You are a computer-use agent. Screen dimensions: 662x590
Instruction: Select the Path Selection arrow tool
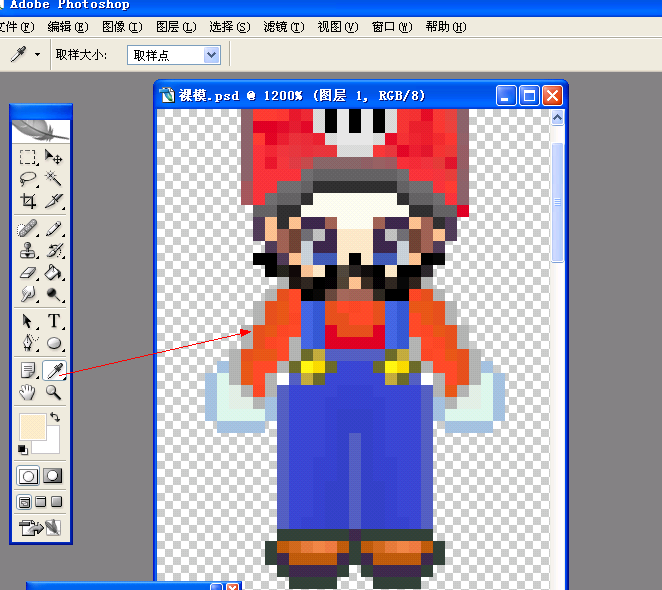pyautogui.click(x=28, y=321)
